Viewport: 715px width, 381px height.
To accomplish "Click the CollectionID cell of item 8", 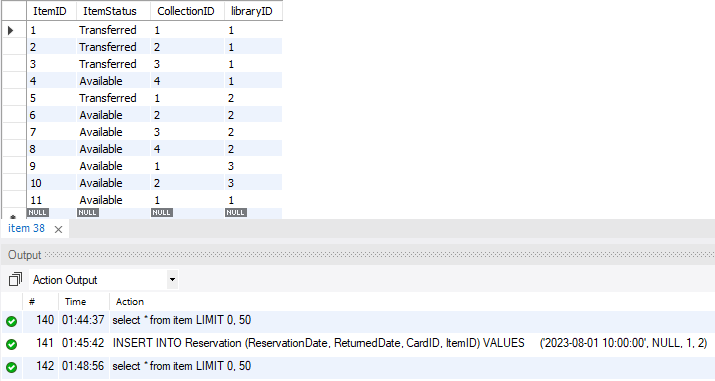I will click(x=187, y=149).
